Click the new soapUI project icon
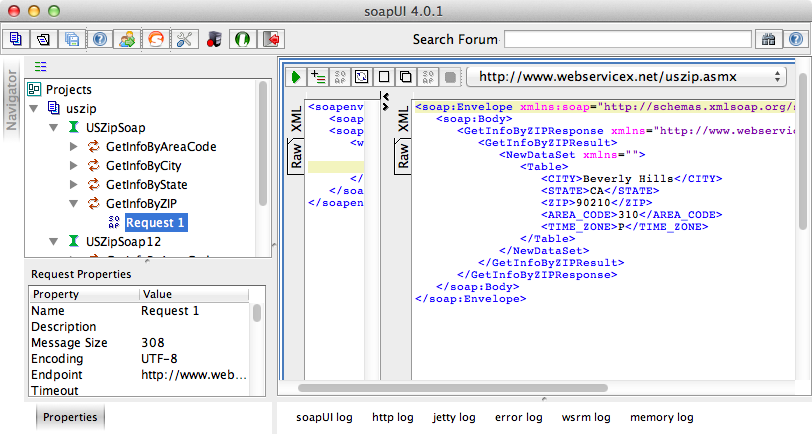Screen dimensions: 812x434 (x=16, y=39)
